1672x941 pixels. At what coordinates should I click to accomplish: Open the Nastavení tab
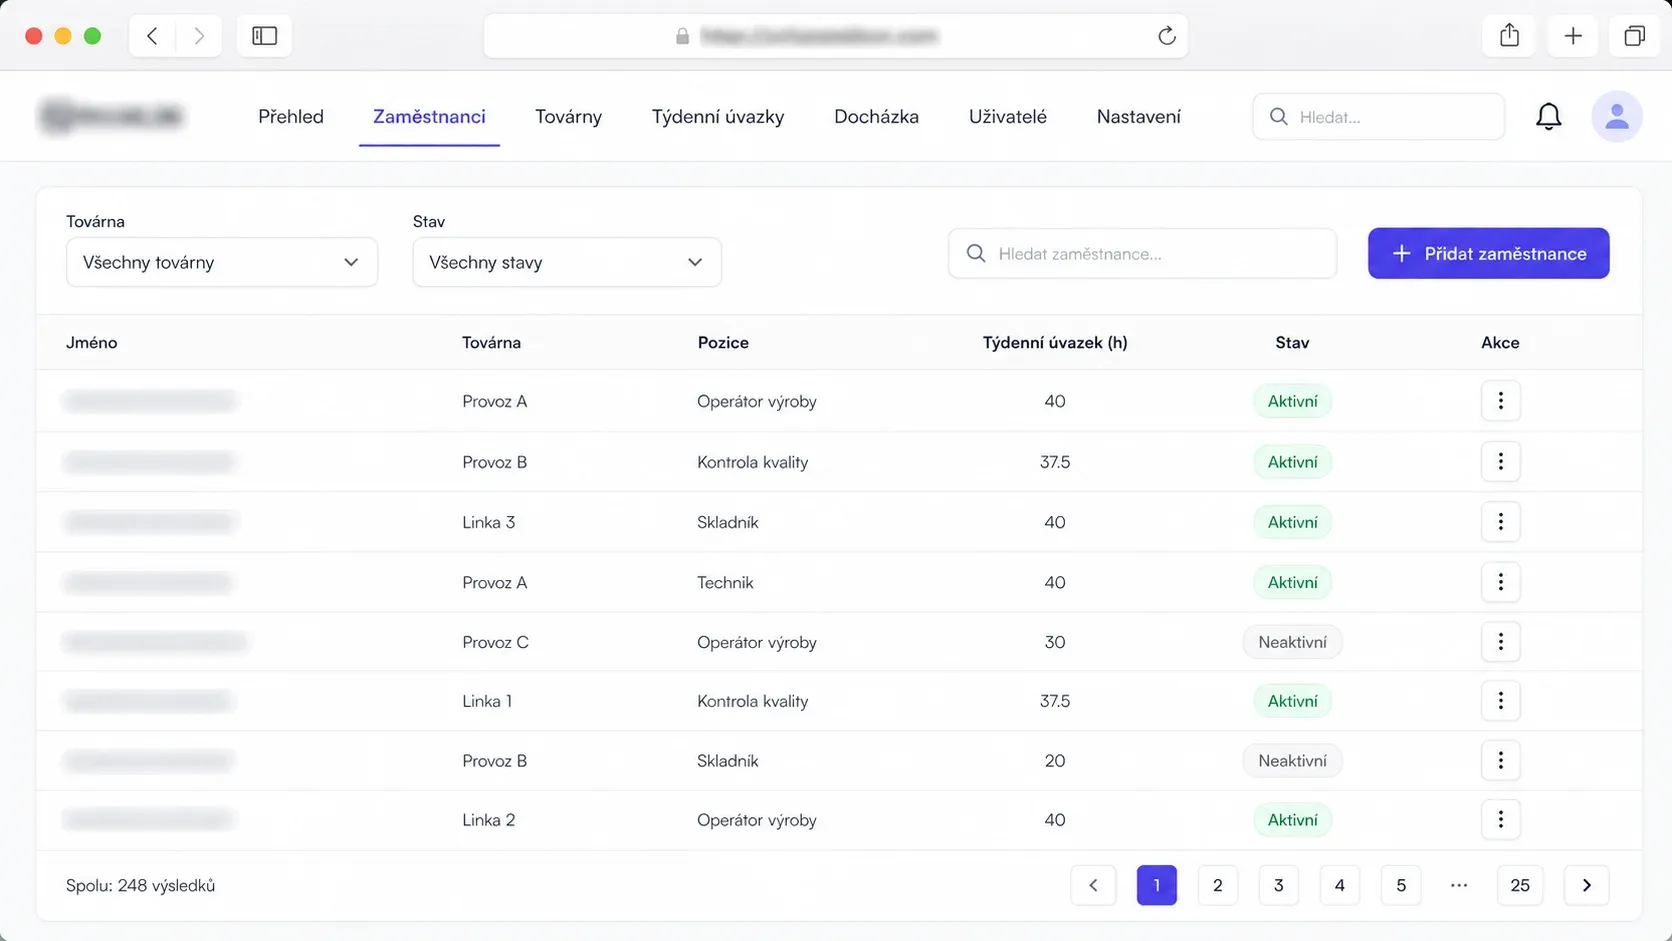[x=1139, y=117]
